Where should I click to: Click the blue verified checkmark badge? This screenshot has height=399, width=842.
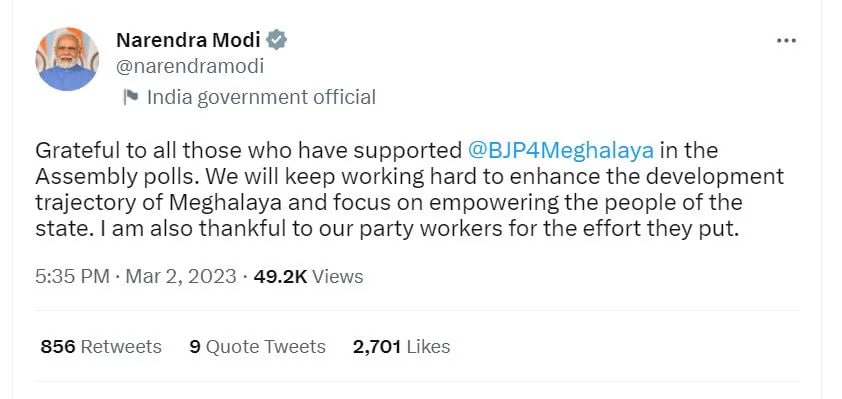(x=277, y=40)
